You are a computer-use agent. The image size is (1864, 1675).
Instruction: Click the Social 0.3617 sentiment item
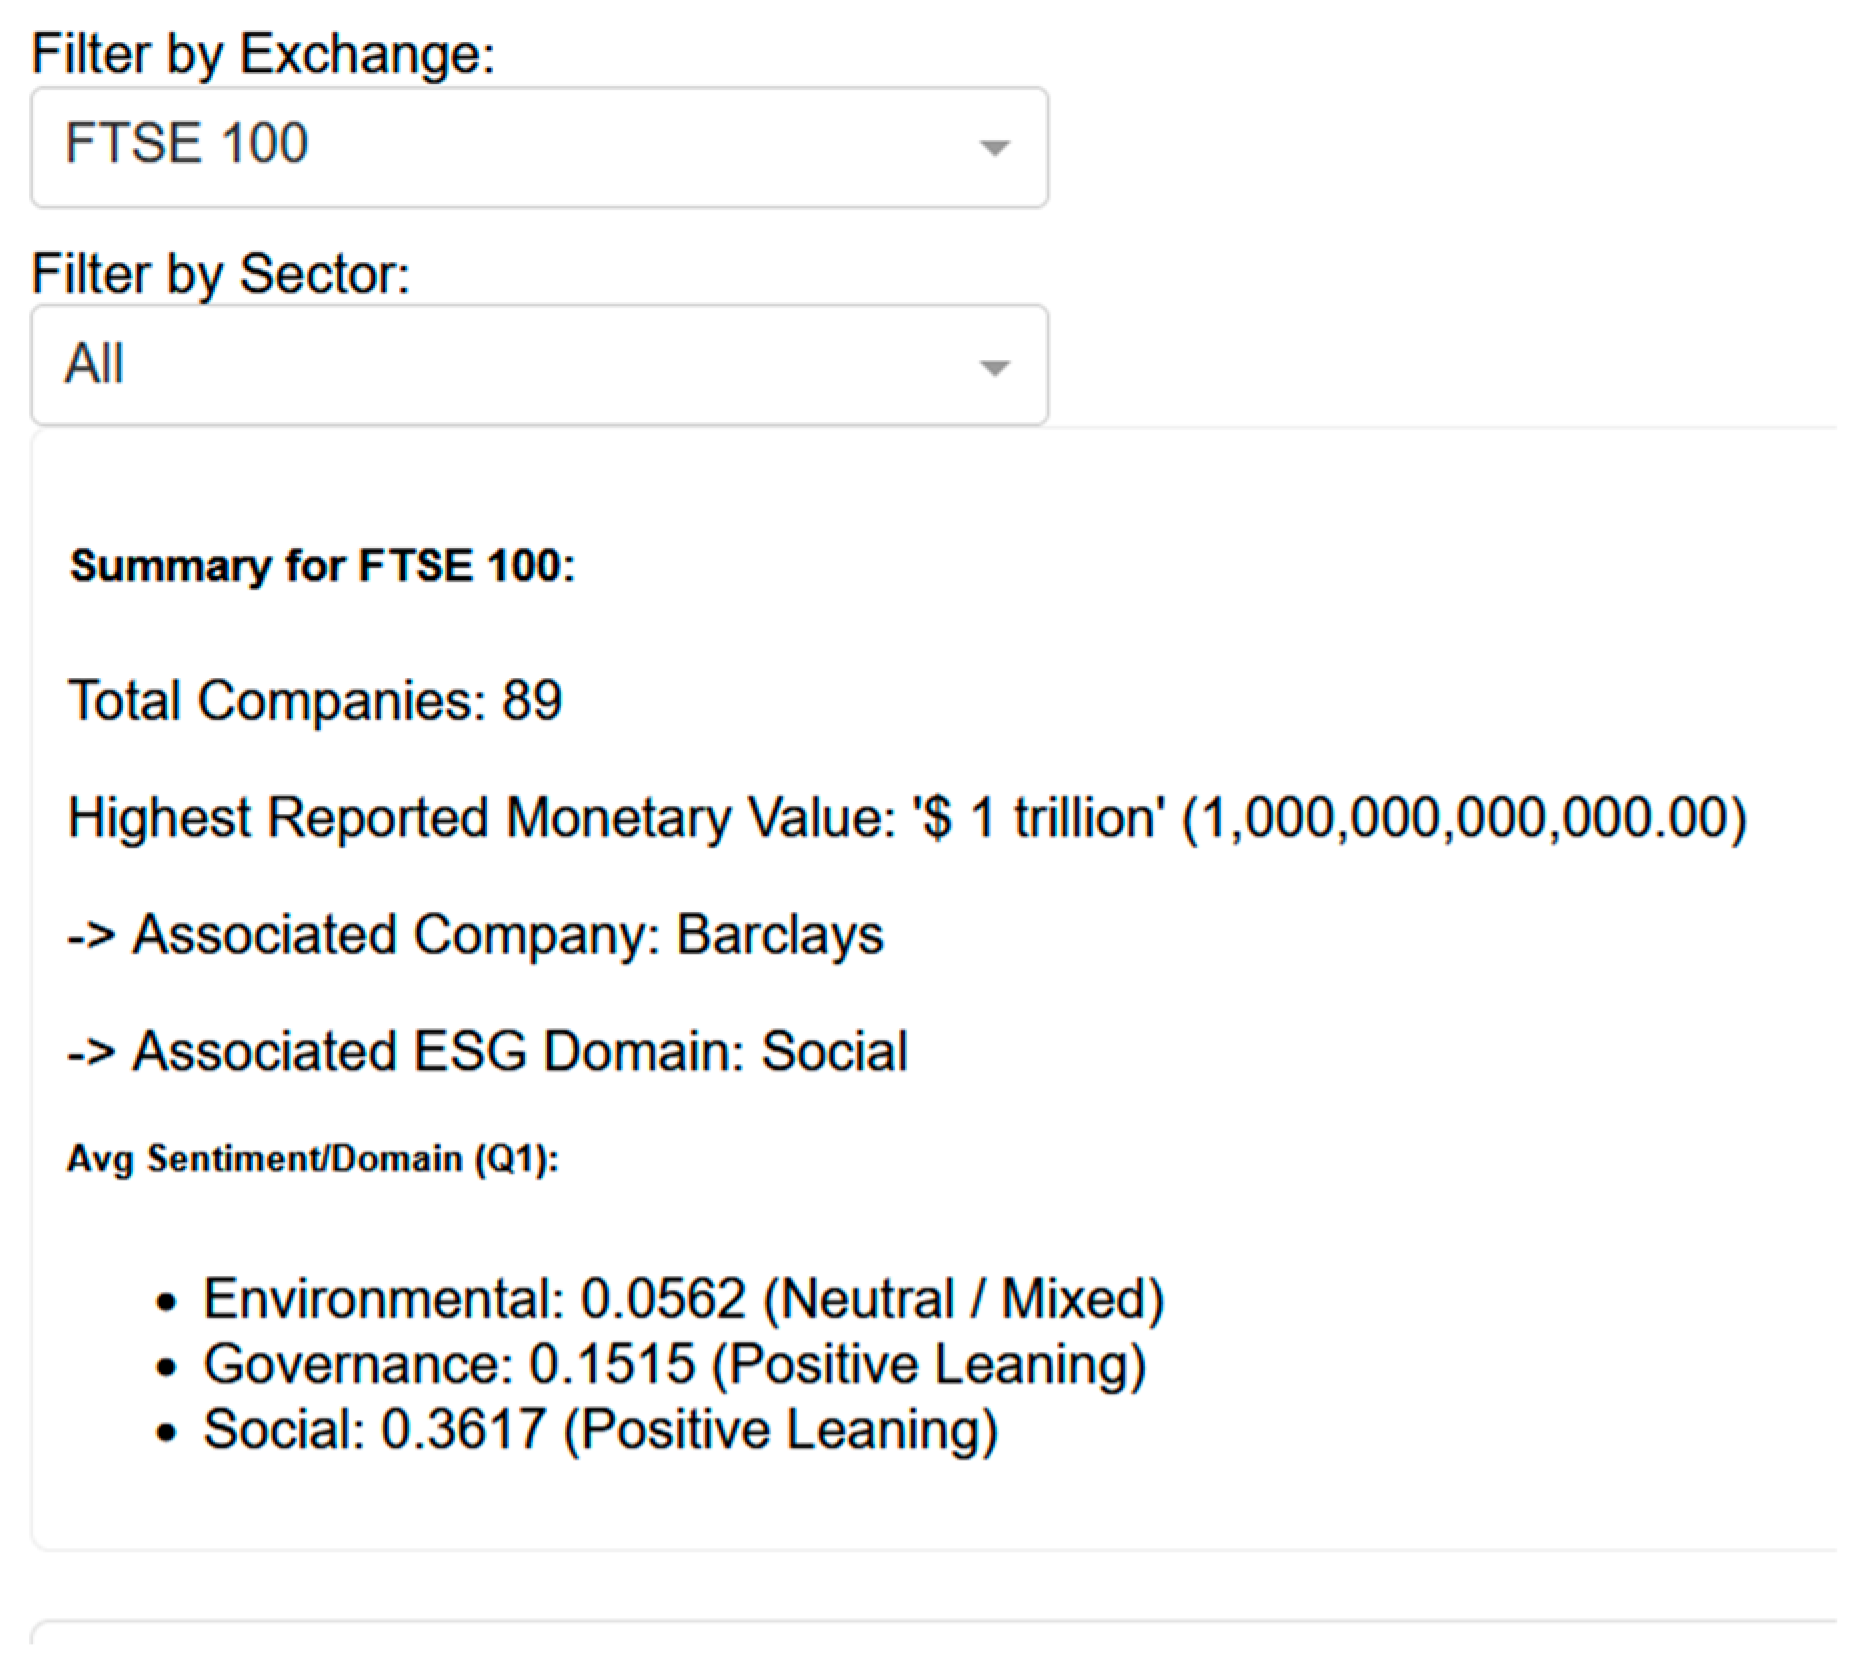pyautogui.click(x=600, y=1429)
